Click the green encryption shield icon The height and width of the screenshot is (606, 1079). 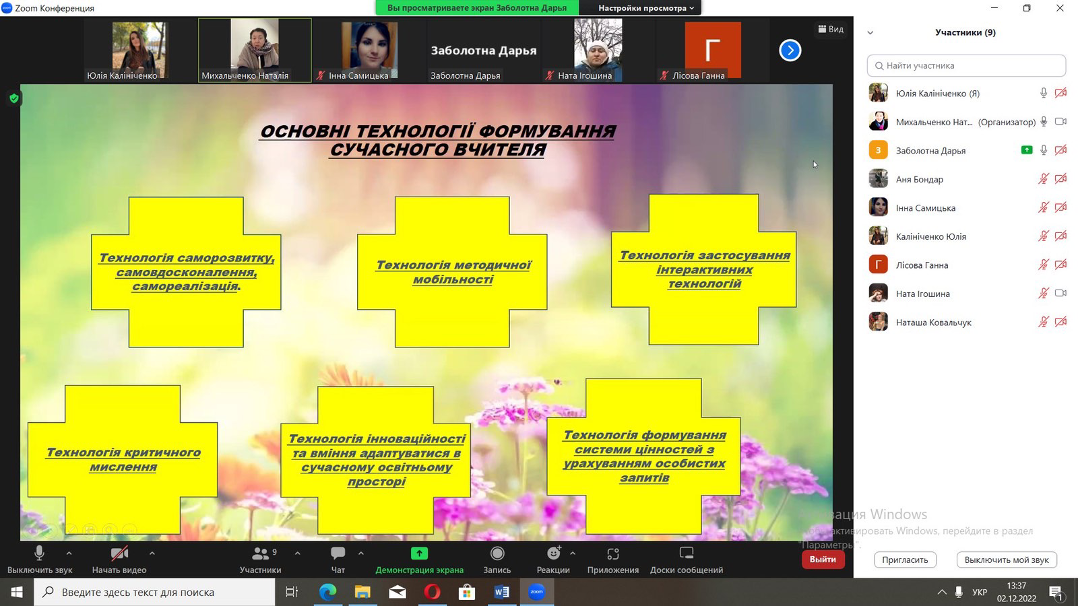[x=14, y=98]
